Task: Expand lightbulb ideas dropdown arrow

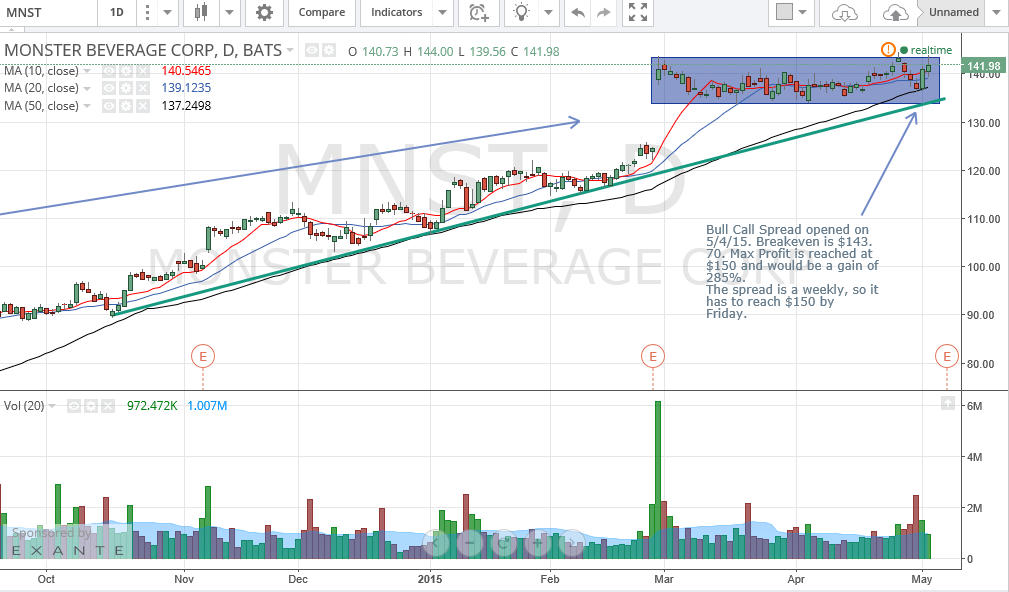Action: (x=548, y=12)
